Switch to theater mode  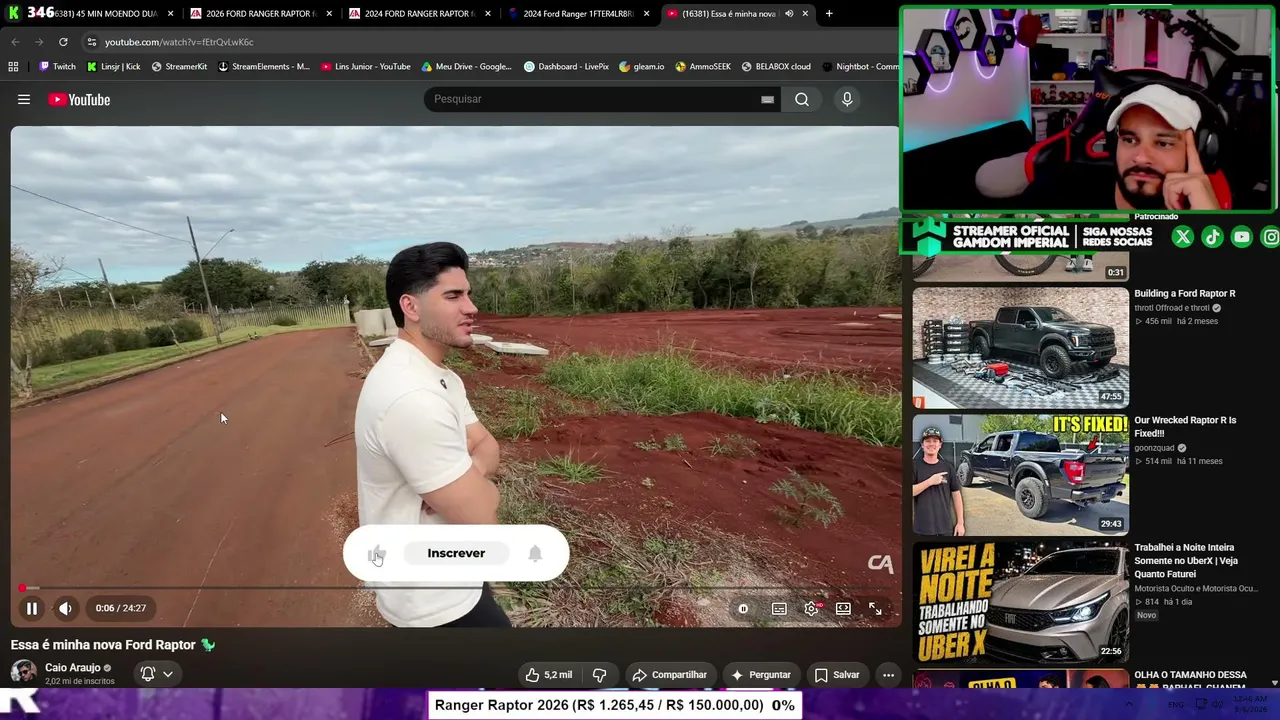[843, 609]
